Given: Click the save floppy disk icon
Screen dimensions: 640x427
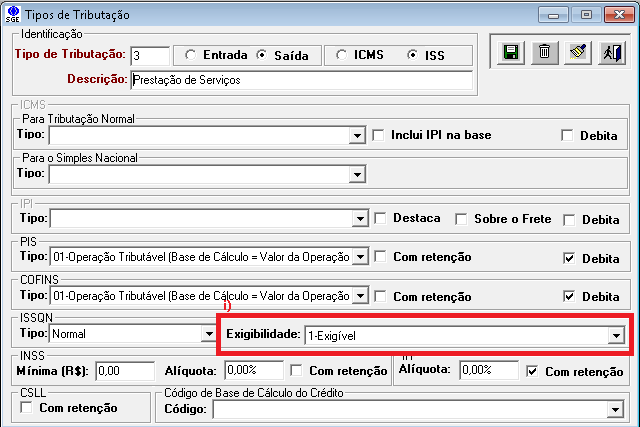Looking at the screenshot, I should pos(511,54).
